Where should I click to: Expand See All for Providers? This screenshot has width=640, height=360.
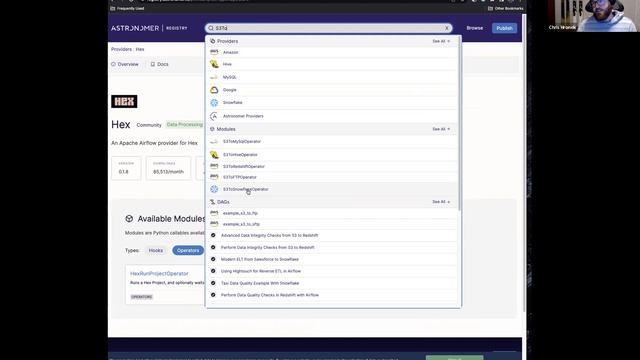tap(441, 41)
